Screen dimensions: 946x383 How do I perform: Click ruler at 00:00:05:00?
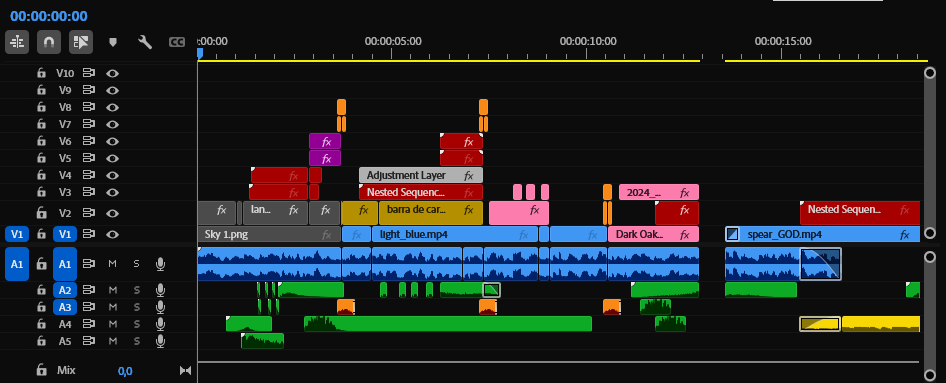[393, 42]
